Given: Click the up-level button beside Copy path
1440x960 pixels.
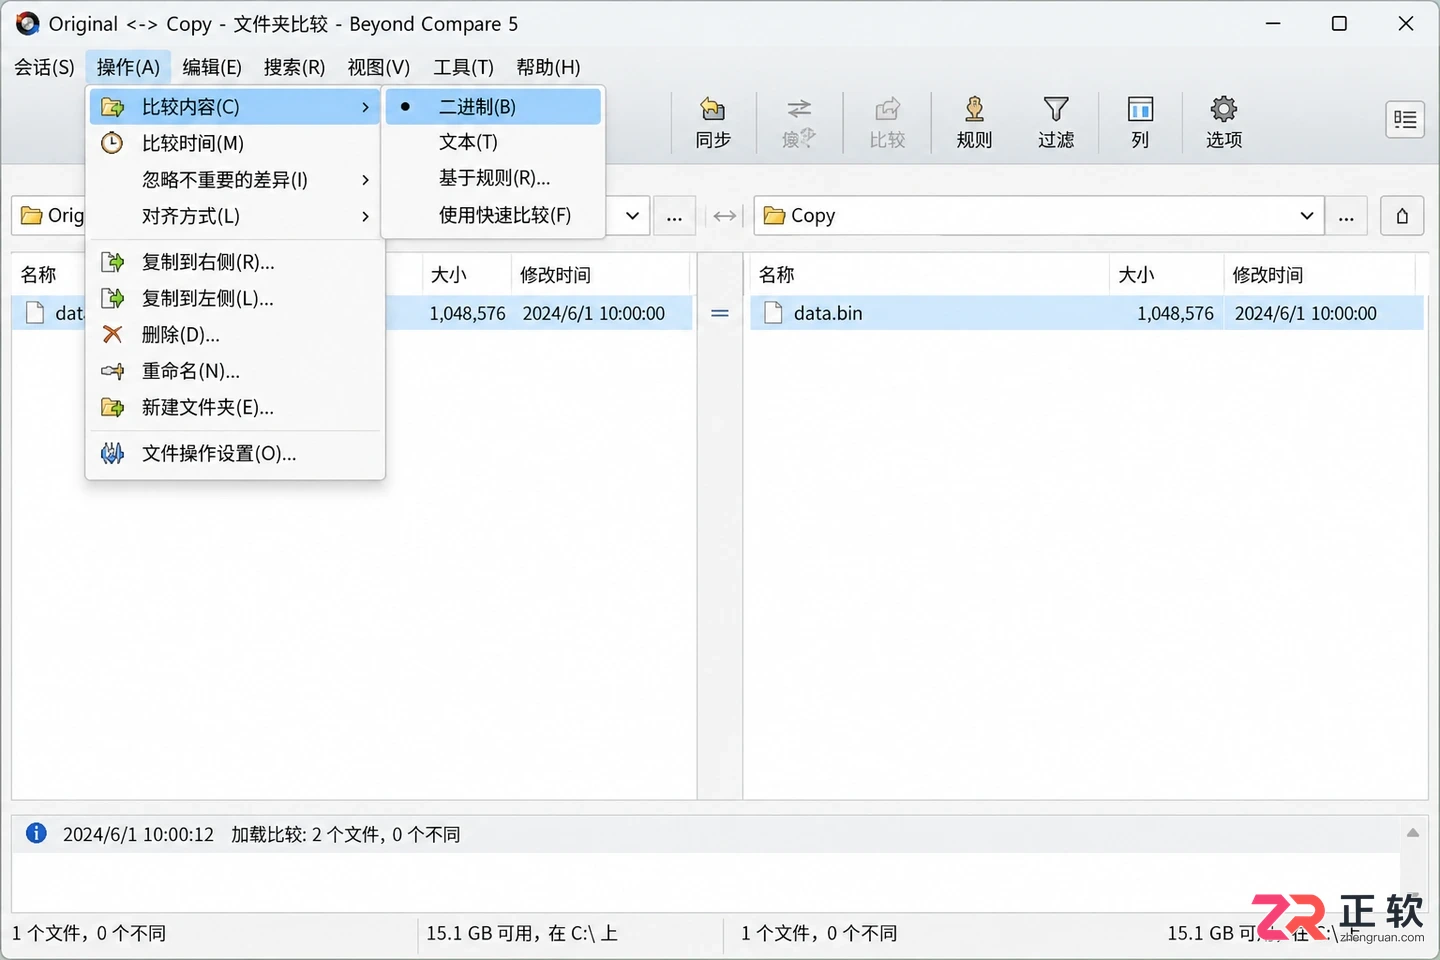Looking at the screenshot, I should tap(1402, 216).
